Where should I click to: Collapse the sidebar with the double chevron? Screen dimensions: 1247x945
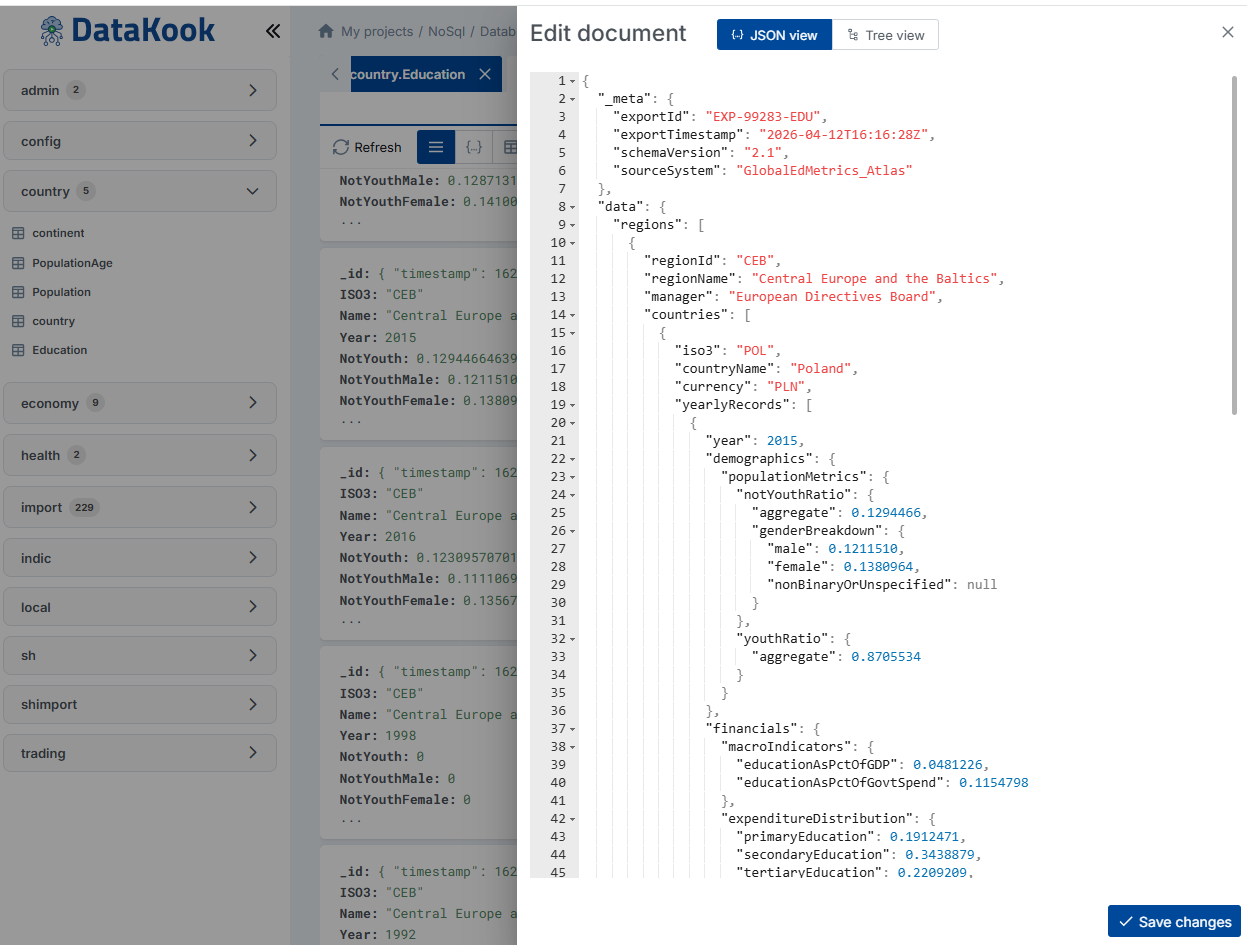272,31
